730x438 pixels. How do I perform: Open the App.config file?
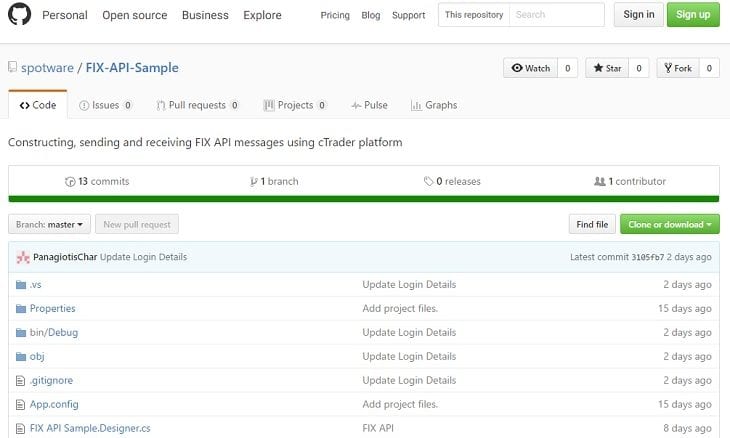54,404
